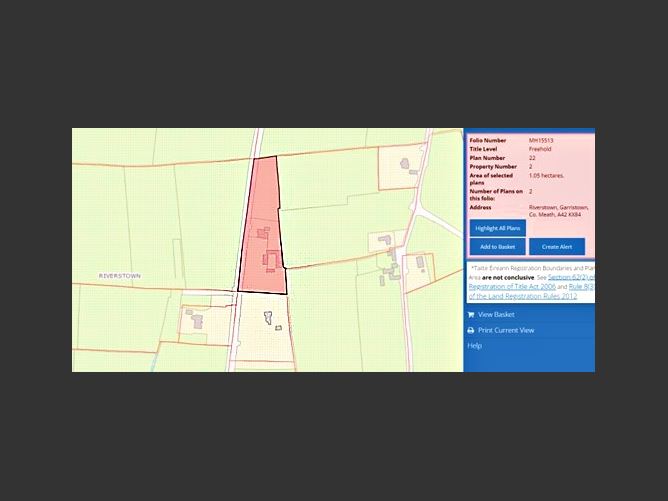Click the Freehold title level value

[540, 149]
